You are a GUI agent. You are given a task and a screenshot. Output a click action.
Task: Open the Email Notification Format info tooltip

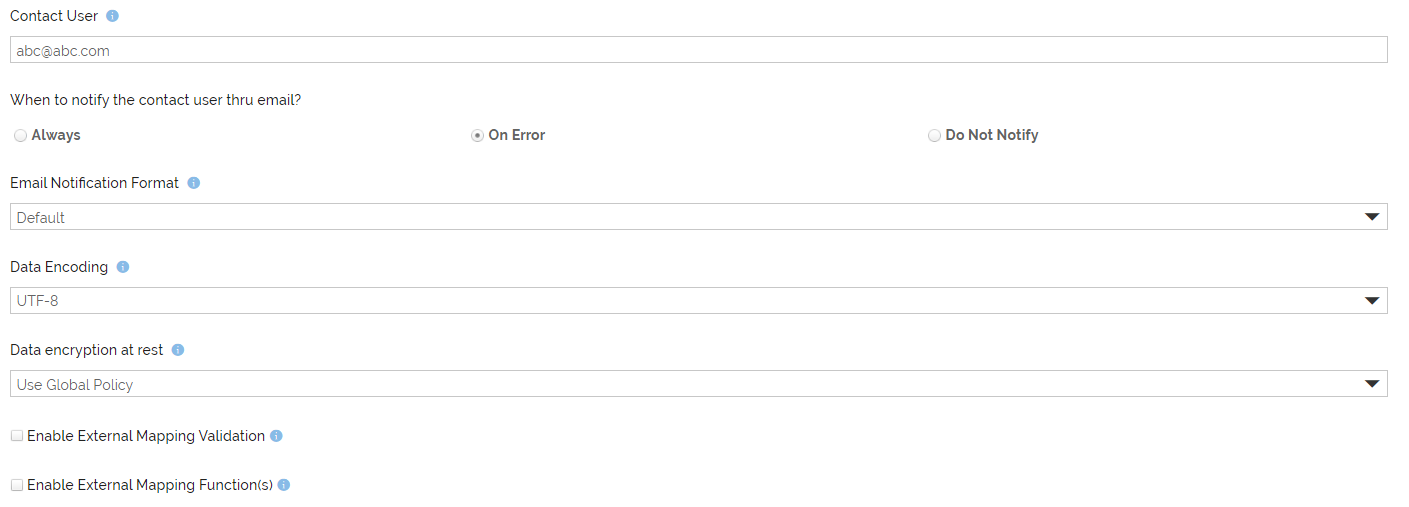click(194, 183)
